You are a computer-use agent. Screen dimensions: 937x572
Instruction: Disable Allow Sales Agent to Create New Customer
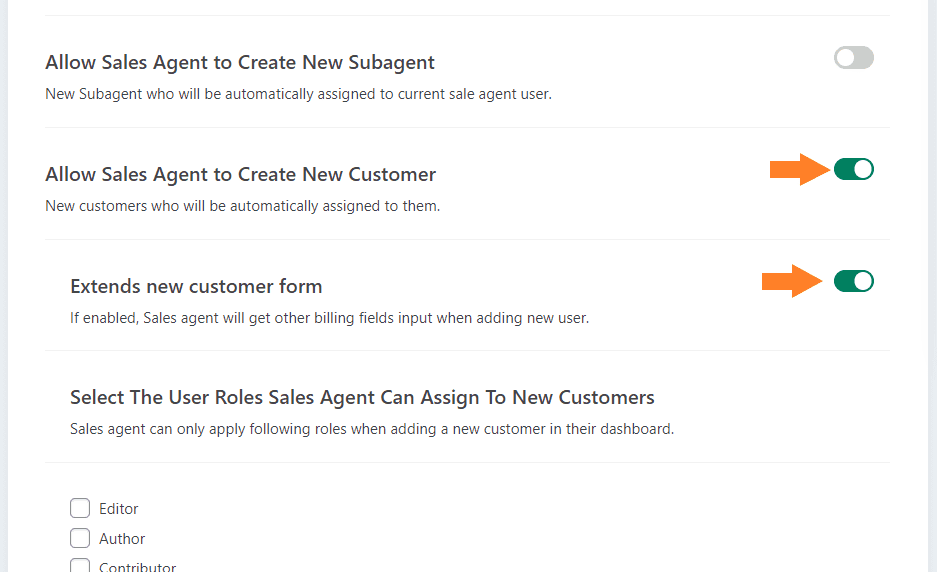pyautogui.click(x=853, y=170)
